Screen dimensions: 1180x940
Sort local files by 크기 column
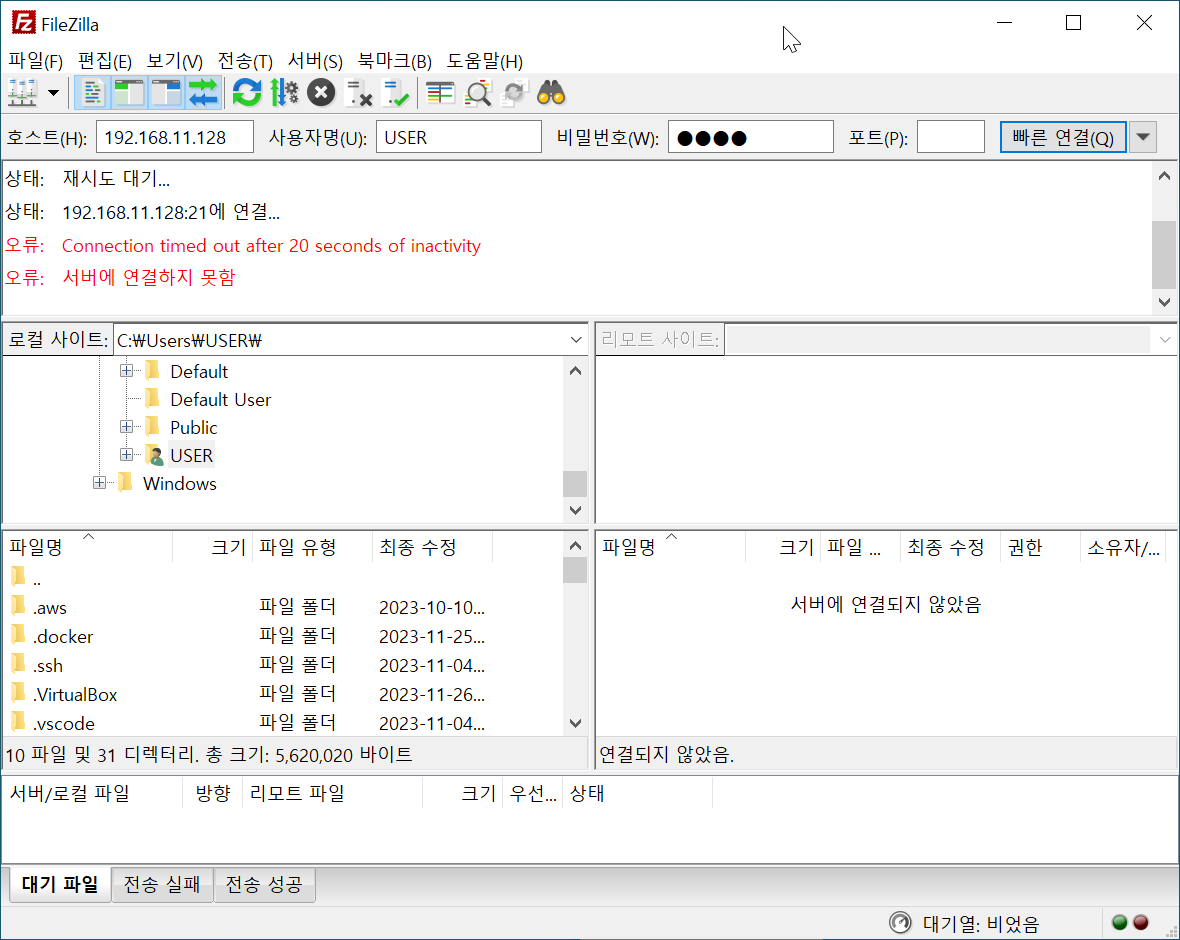tap(212, 547)
